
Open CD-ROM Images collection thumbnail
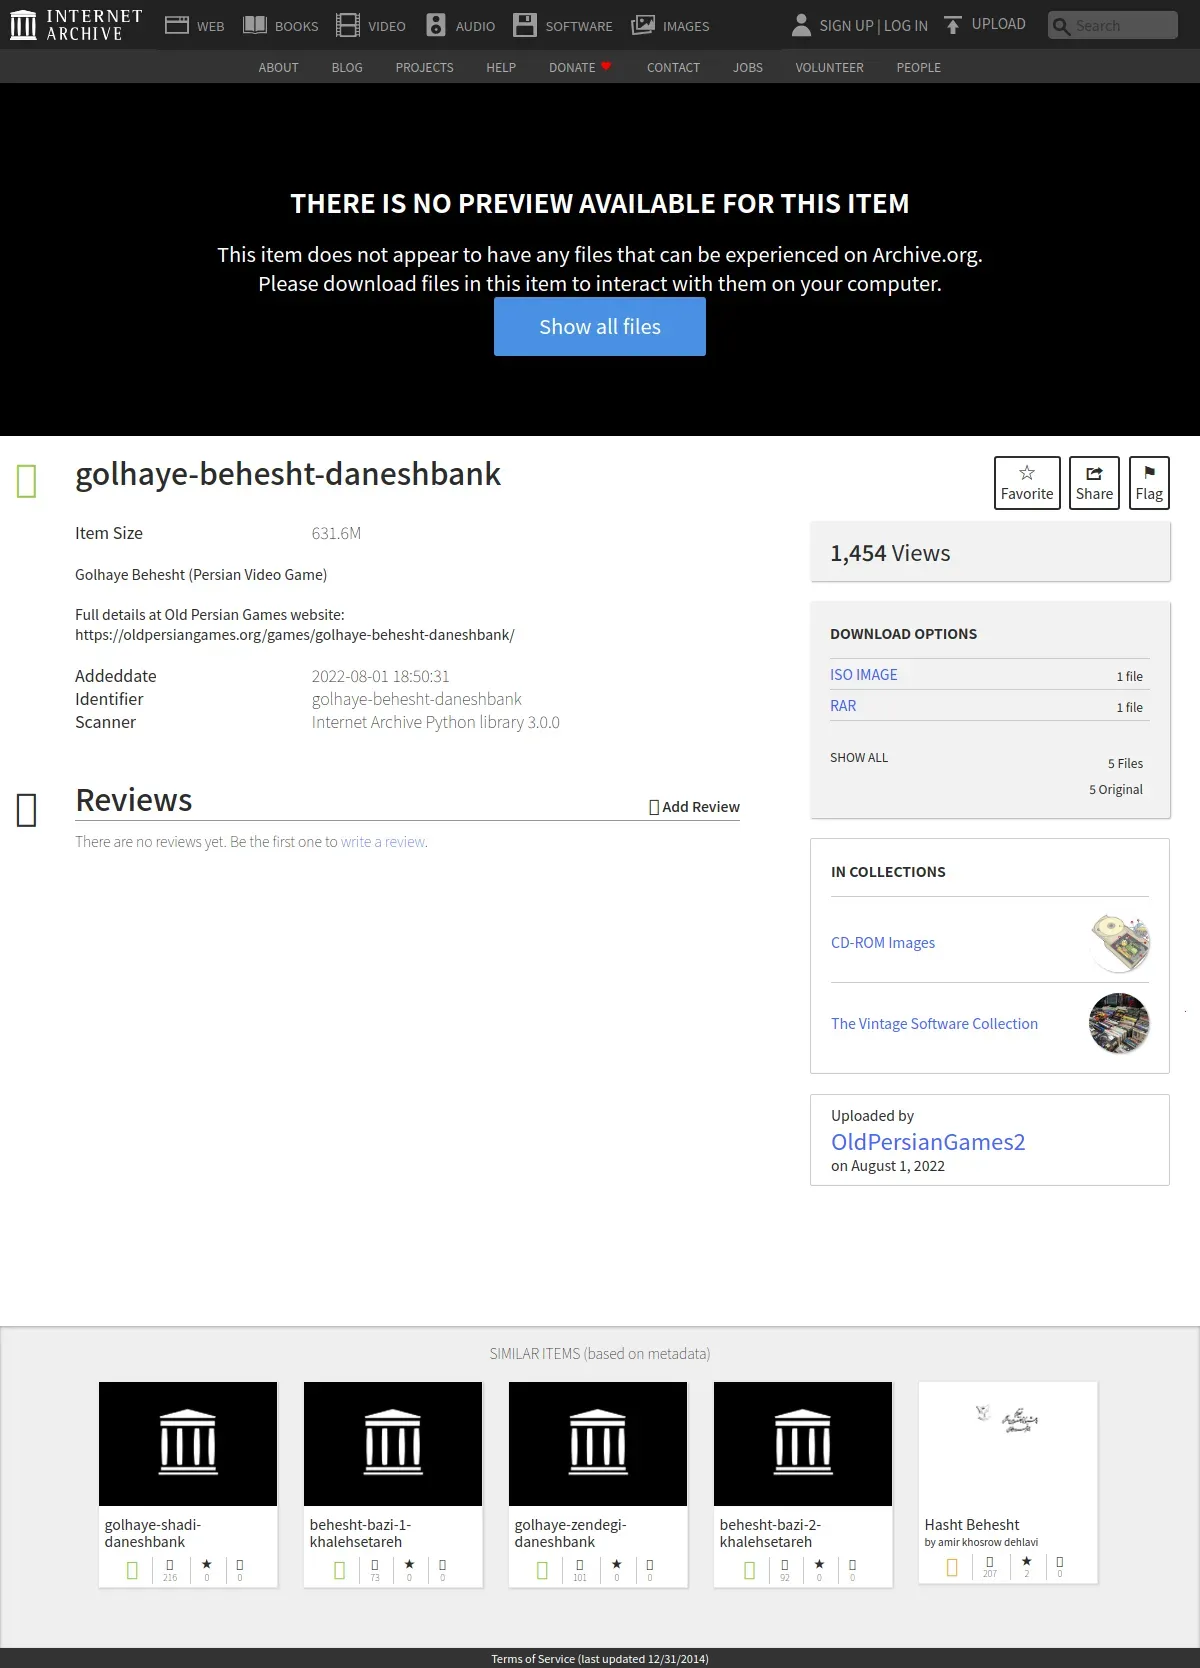[x=1119, y=942]
